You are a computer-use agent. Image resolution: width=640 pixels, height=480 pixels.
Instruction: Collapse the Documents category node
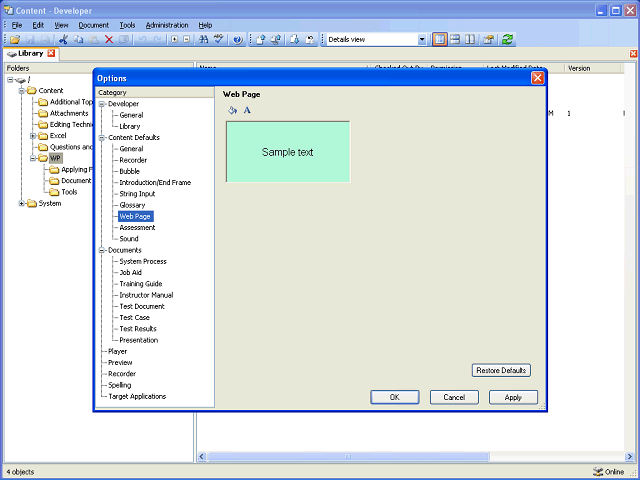coord(102,250)
